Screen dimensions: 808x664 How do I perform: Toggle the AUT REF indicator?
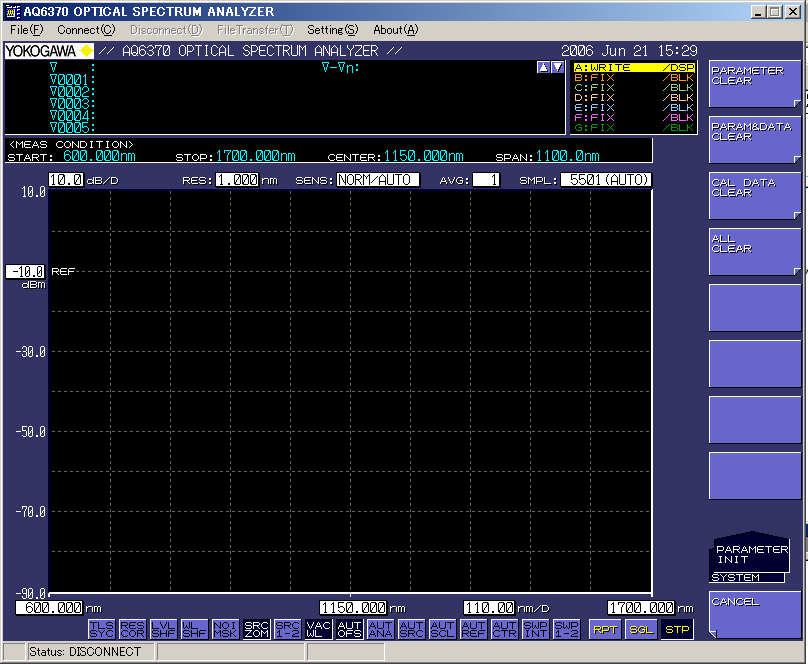pyautogui.click(x=473, y=629)
